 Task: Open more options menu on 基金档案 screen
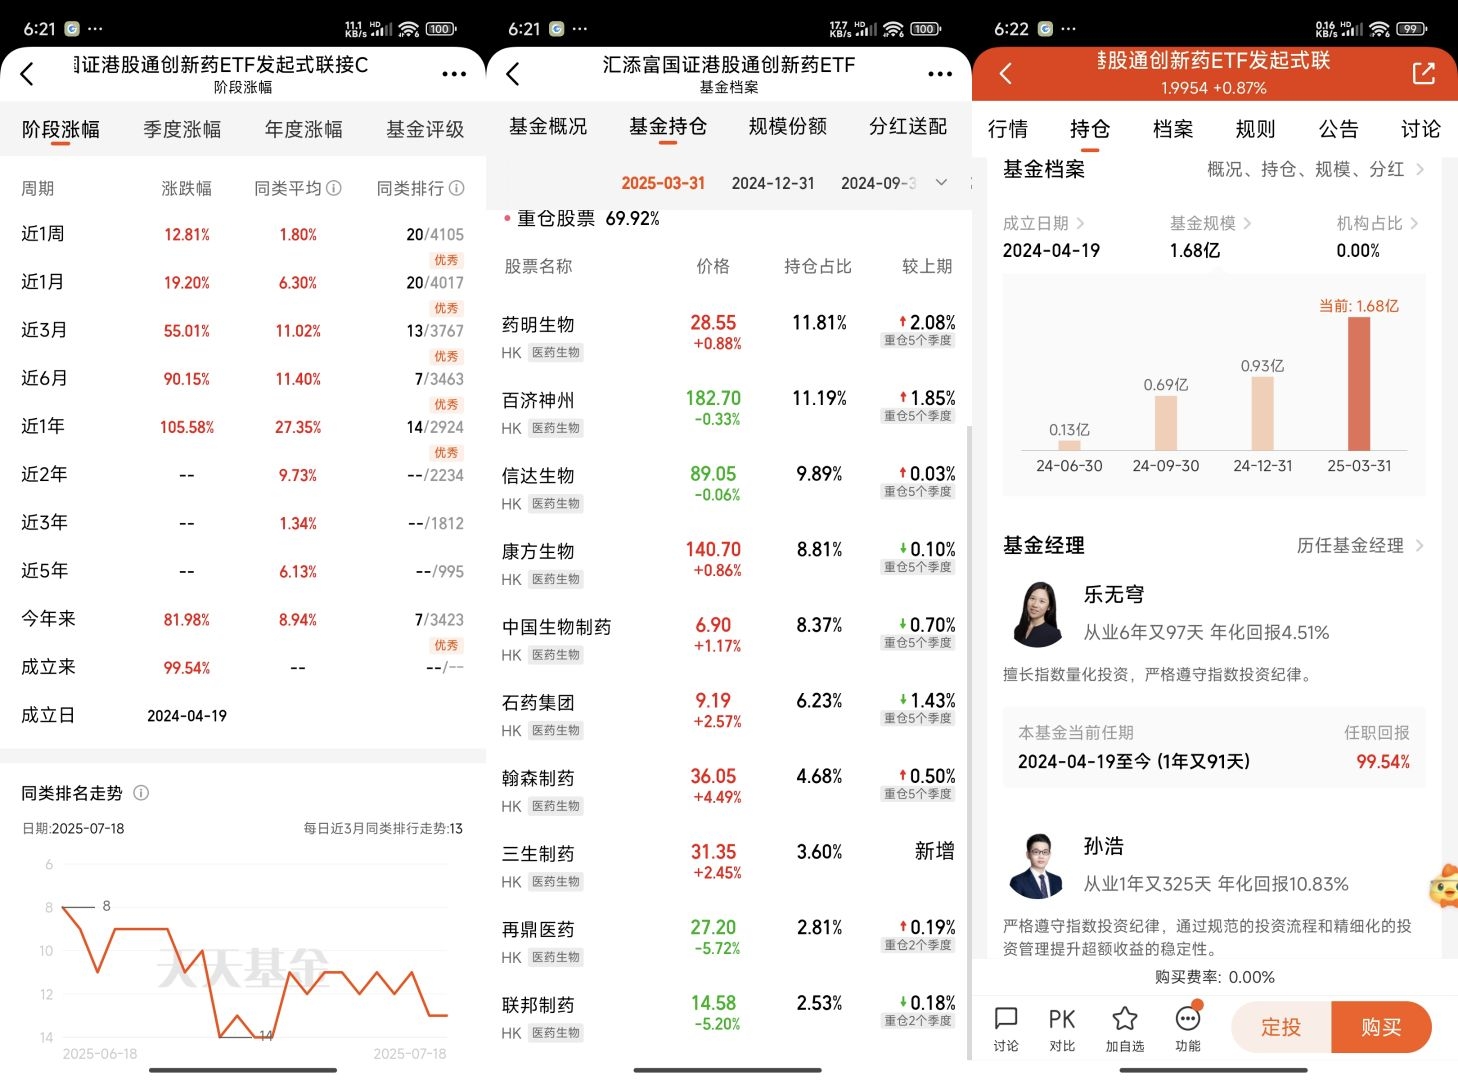click(x=940, y=74)
